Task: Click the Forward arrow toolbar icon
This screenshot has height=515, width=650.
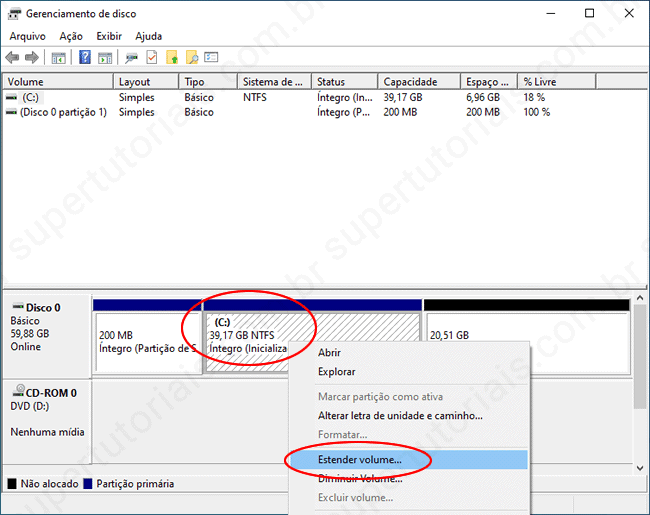Action: (32, 57)
